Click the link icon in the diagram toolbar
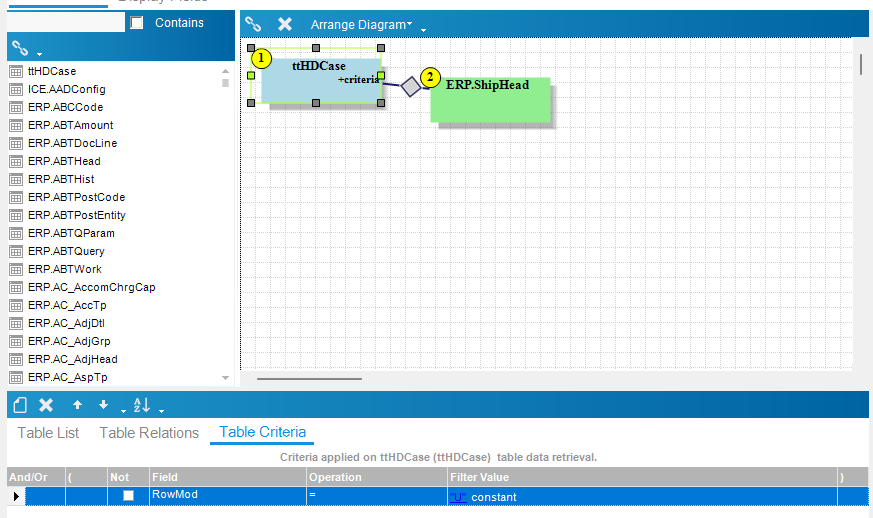Image resolution: width=873 pixels, height=518 pixels. [x=253, y=24]
